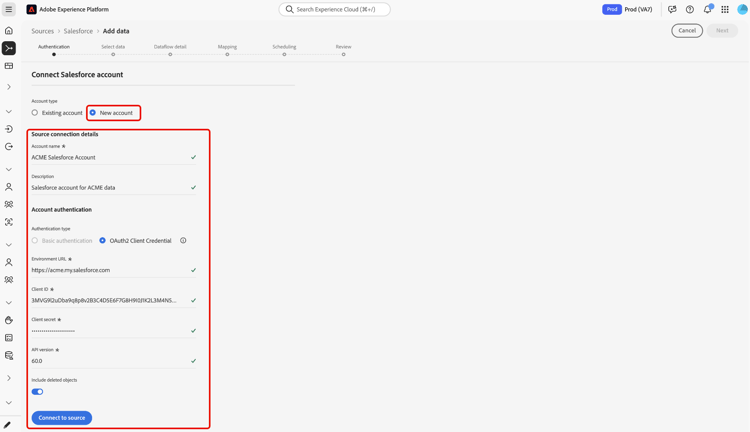The height and width of the screenshot is (432, 750).
Task: Select the New account radio button
Action: (93, 113)
